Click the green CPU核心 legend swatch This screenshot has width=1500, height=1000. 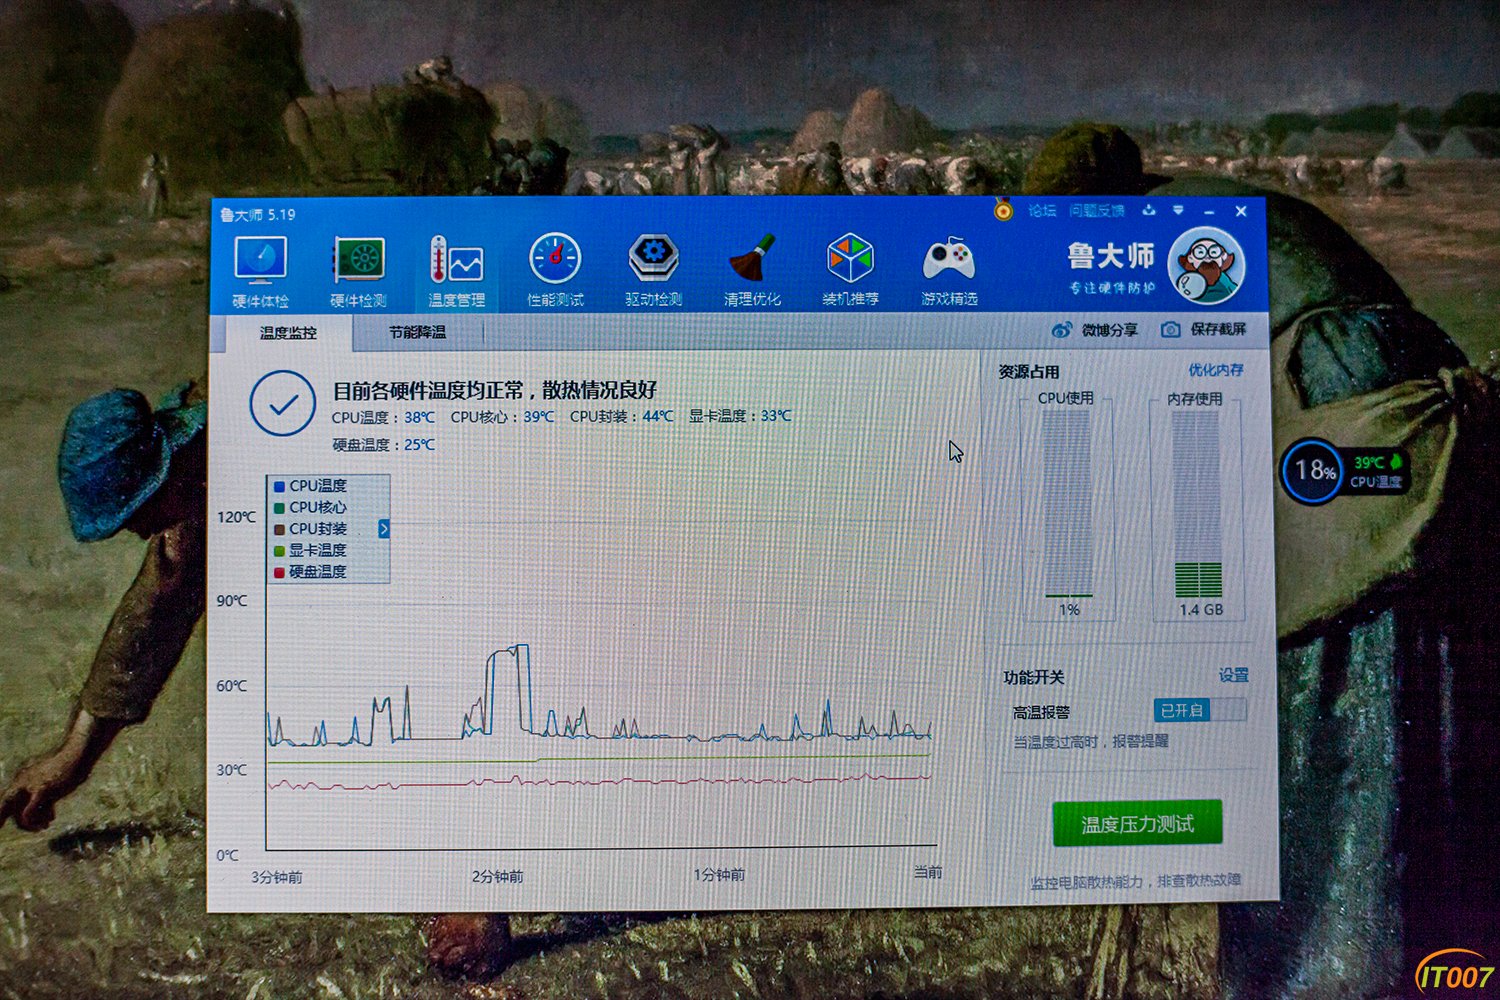click(x=279, y=508)
